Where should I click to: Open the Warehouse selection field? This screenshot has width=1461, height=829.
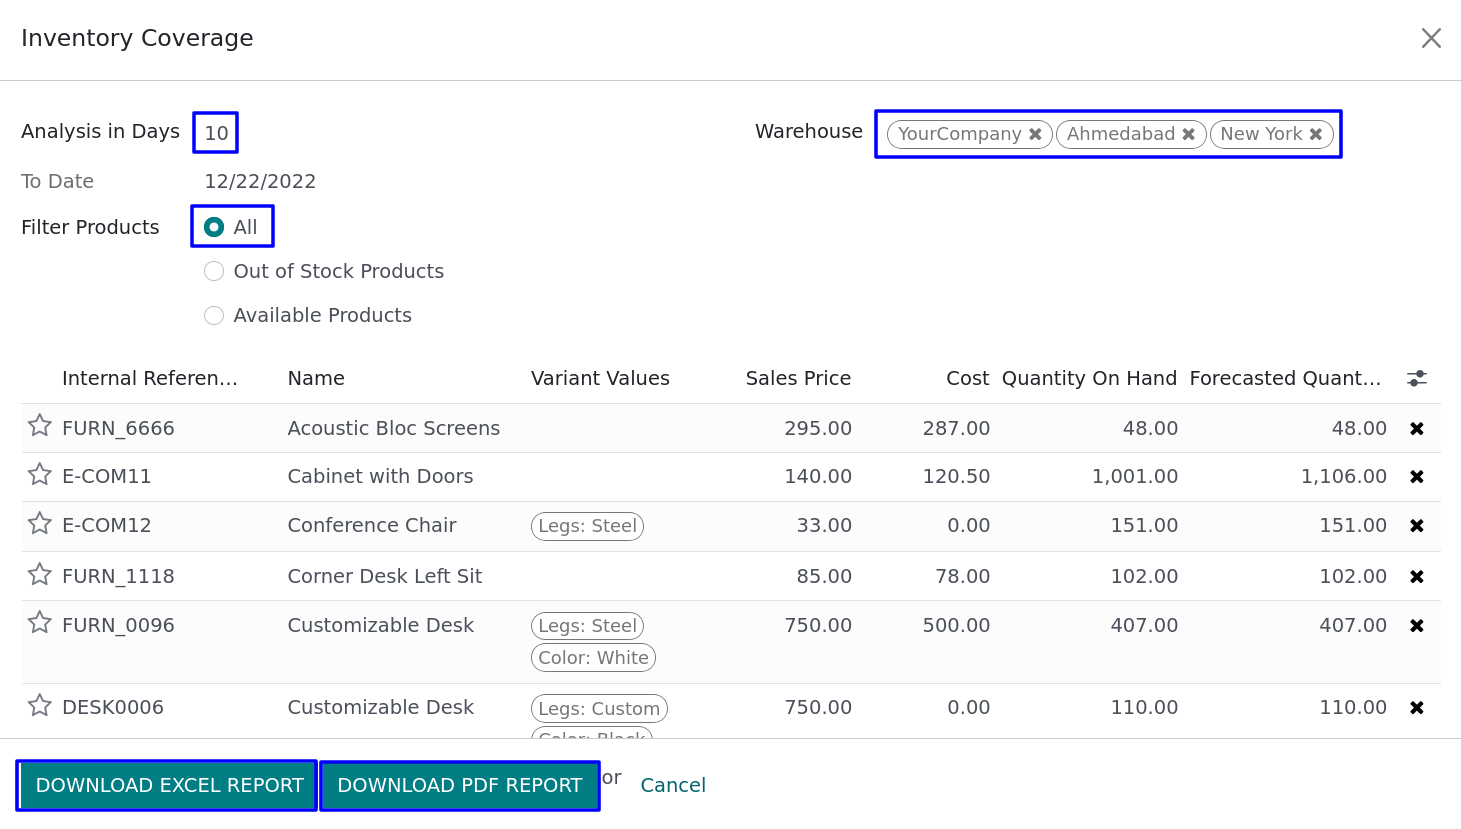coord(1337,134)
